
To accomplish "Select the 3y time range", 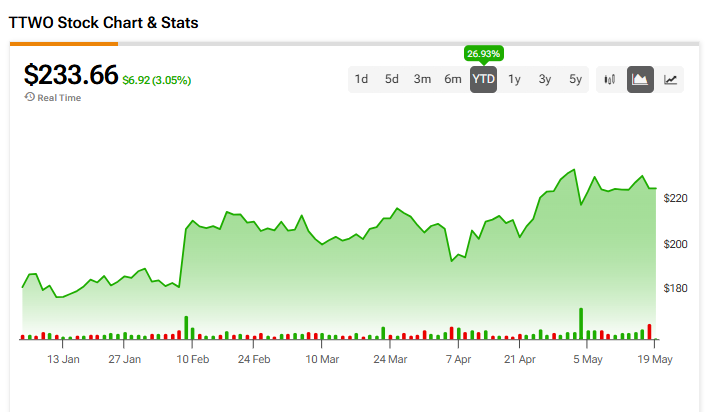I will [x=545, y=79].
